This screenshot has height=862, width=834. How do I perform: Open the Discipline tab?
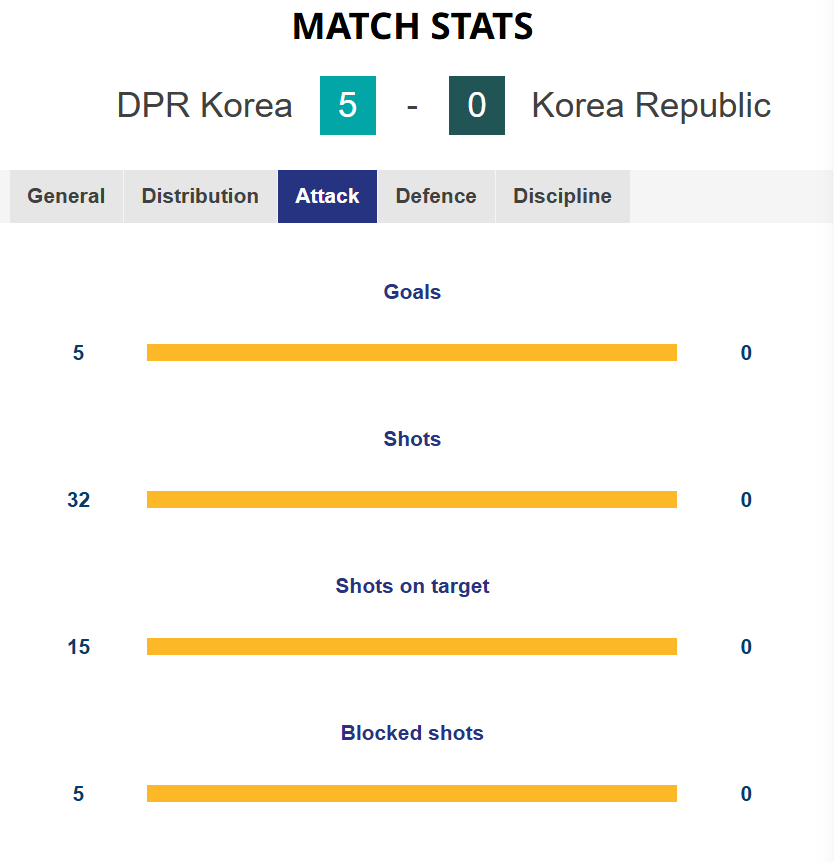tap(562, 196)
